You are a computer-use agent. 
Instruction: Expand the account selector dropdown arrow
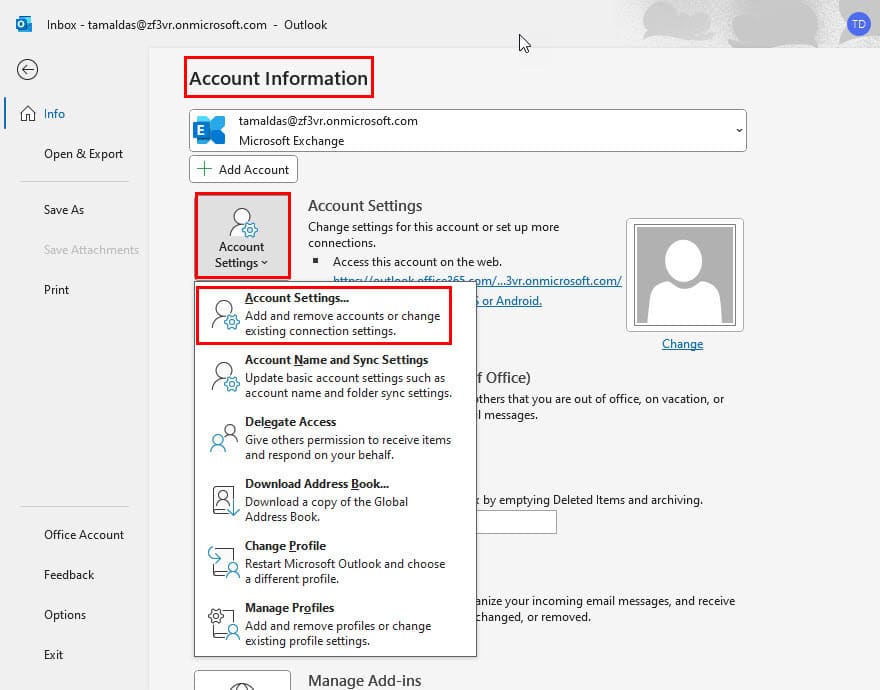point(739,130)
